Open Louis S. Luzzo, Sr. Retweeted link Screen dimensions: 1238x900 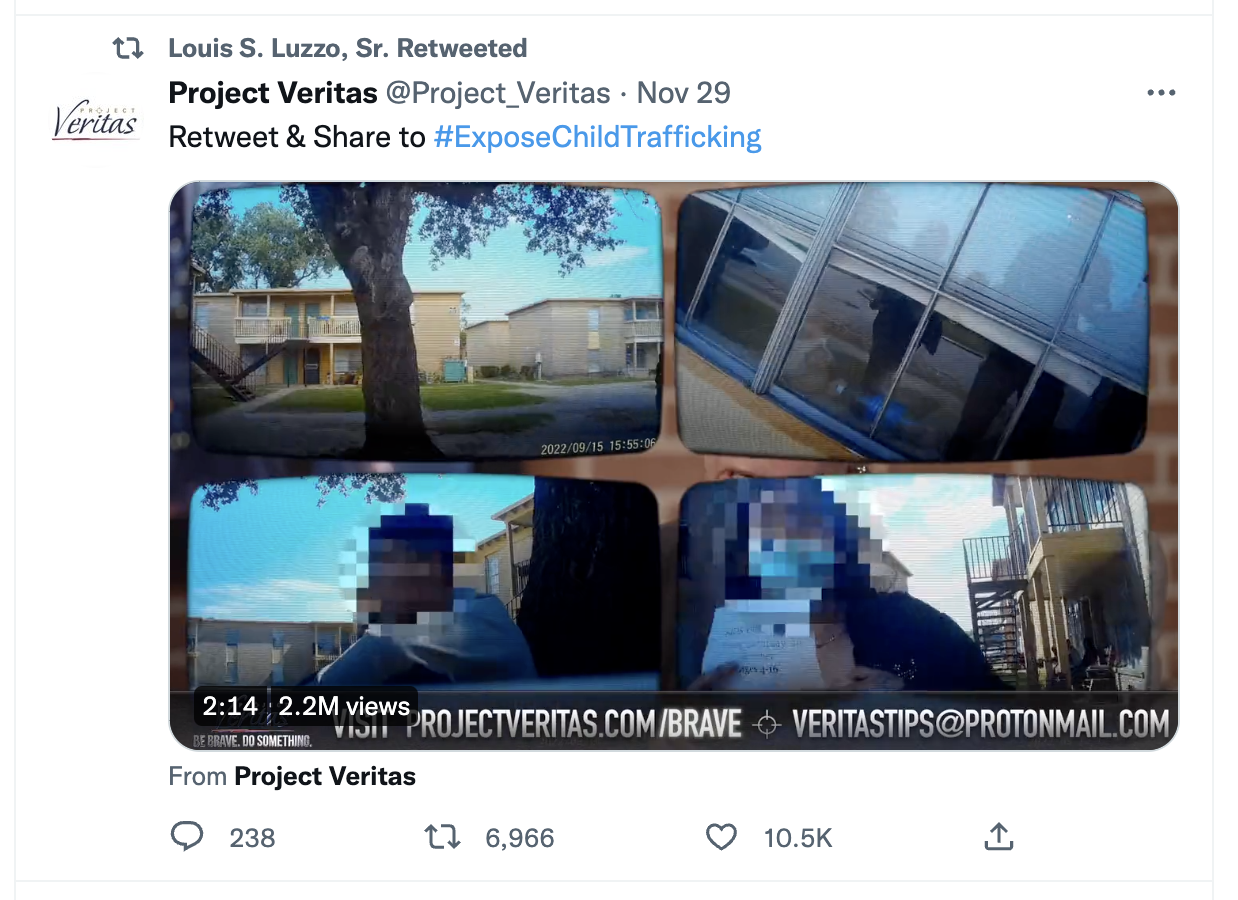click(347, 48)
